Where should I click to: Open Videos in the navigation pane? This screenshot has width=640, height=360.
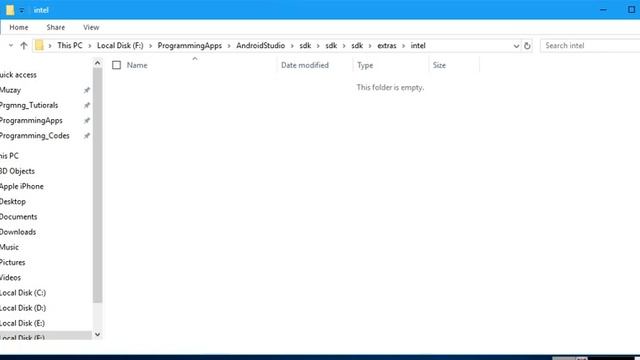click(x=11, y=278)
